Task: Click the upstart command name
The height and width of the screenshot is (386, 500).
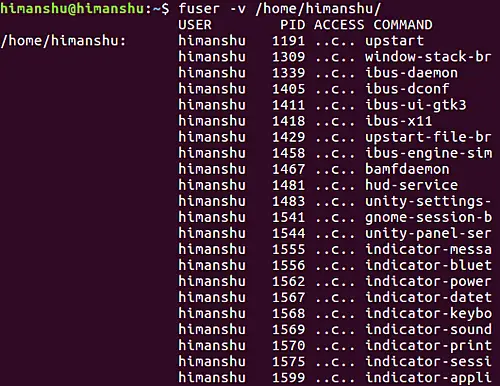Action: pos(394,42)
